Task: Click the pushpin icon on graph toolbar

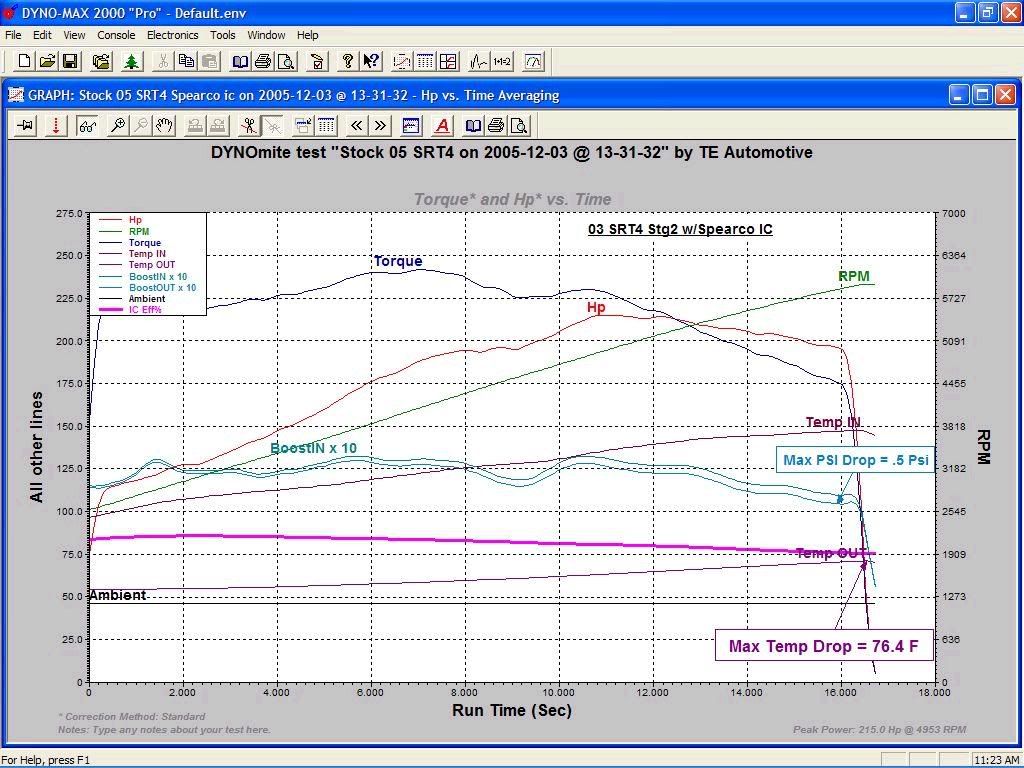Action: pyautogui.click(x=26, y=126)
